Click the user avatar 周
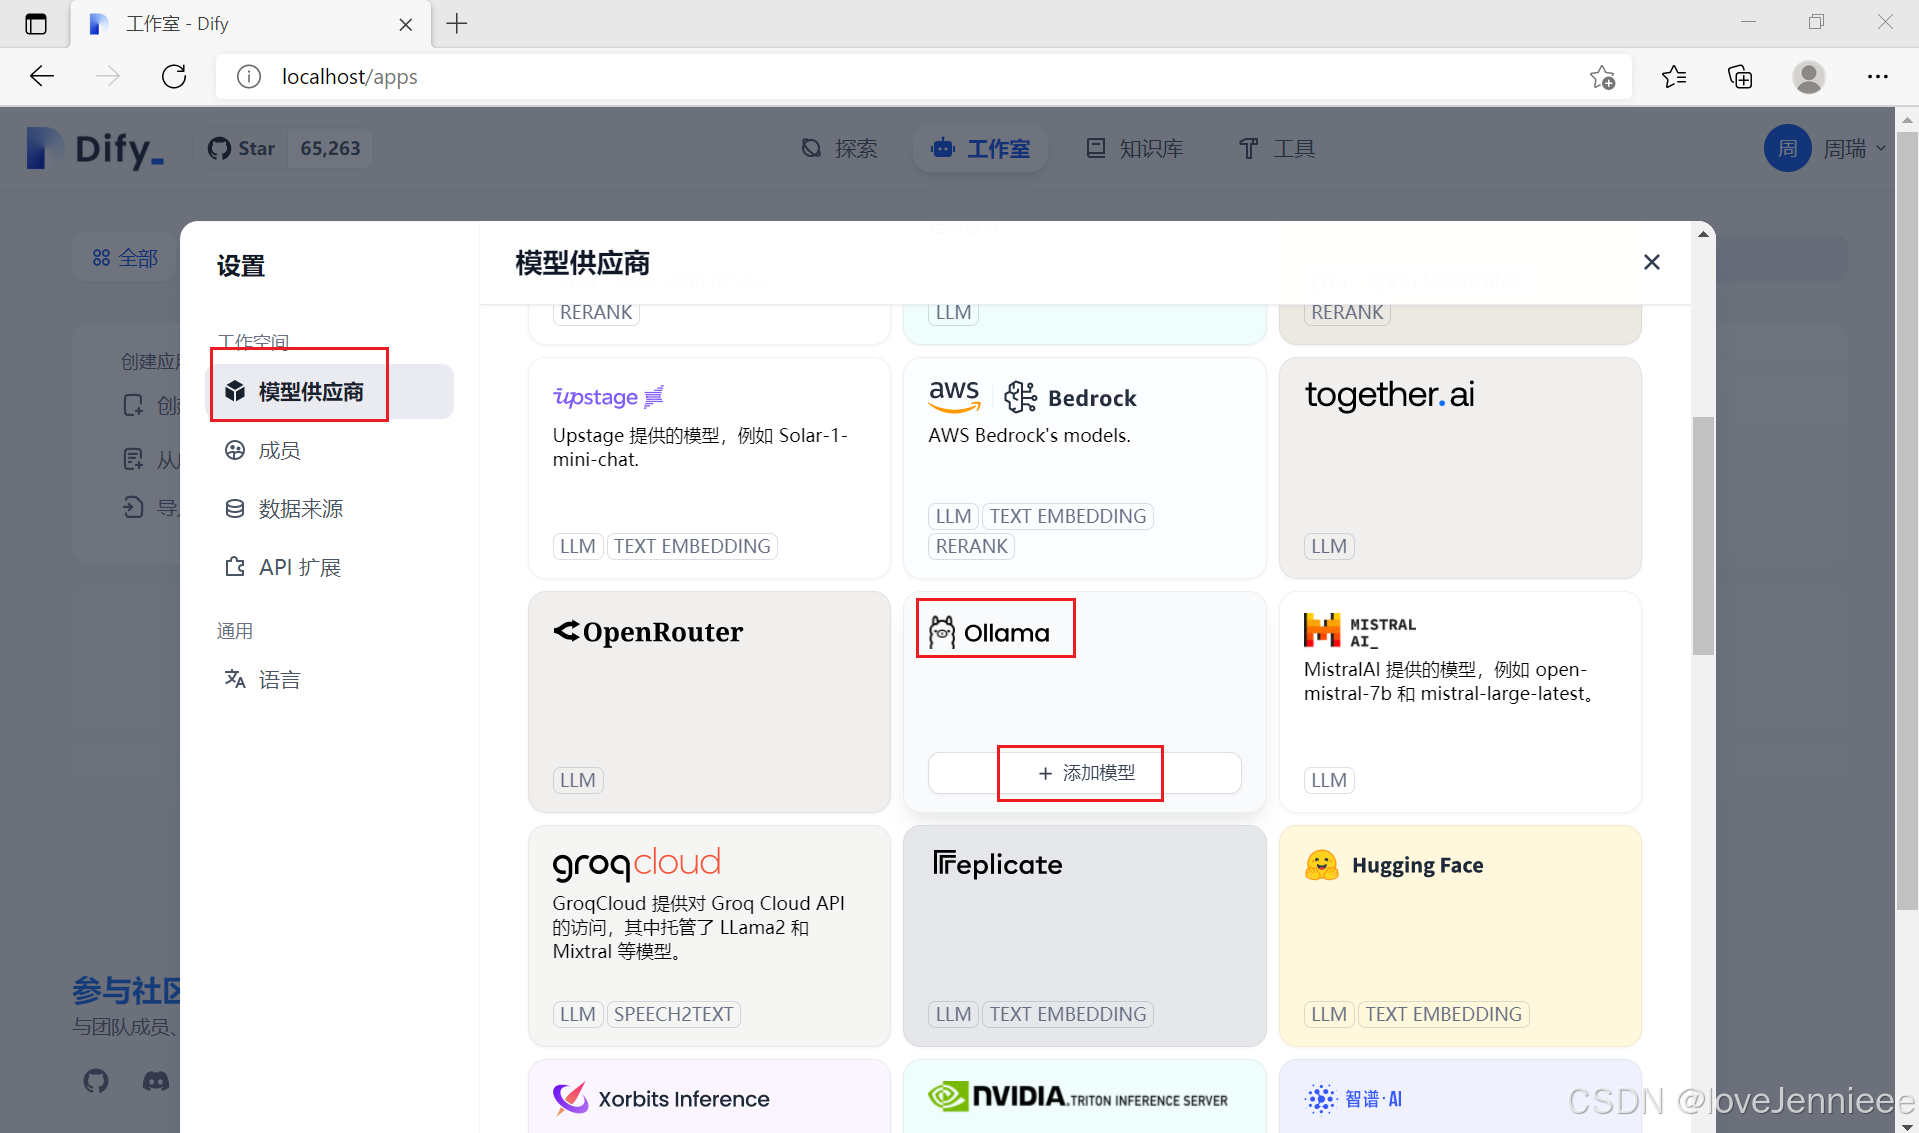Viewport: 1919px width, 1133px height. click(x=1787, y=148)
